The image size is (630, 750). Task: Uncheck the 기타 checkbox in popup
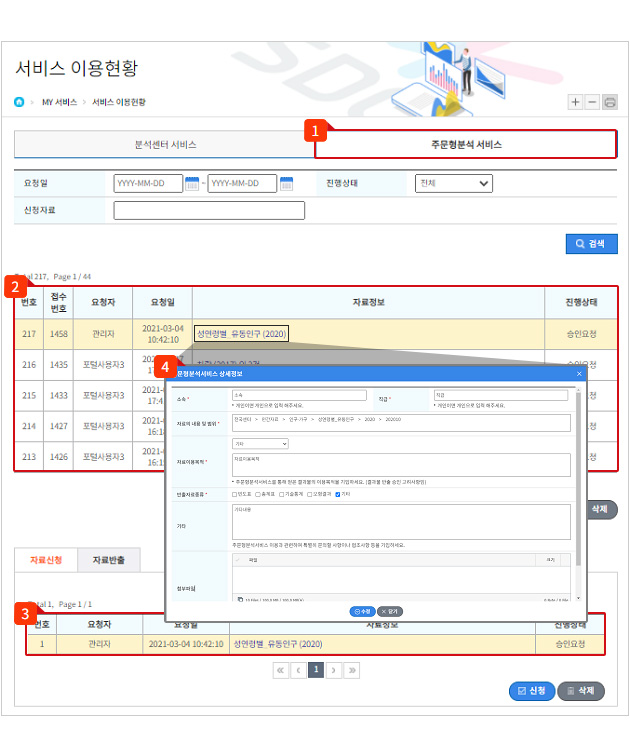[338, 494]
